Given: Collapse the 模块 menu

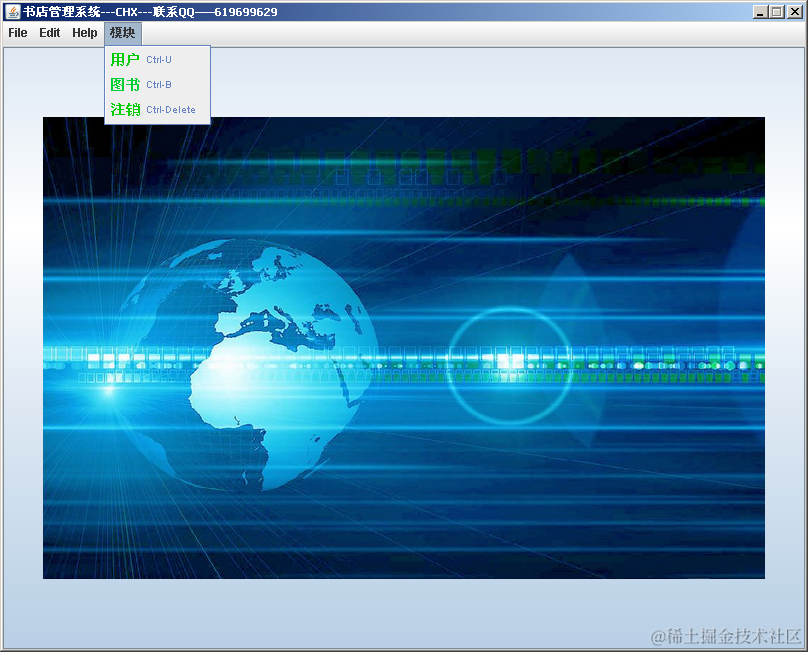Looking at the screenshot, I should tap(123, 33).
